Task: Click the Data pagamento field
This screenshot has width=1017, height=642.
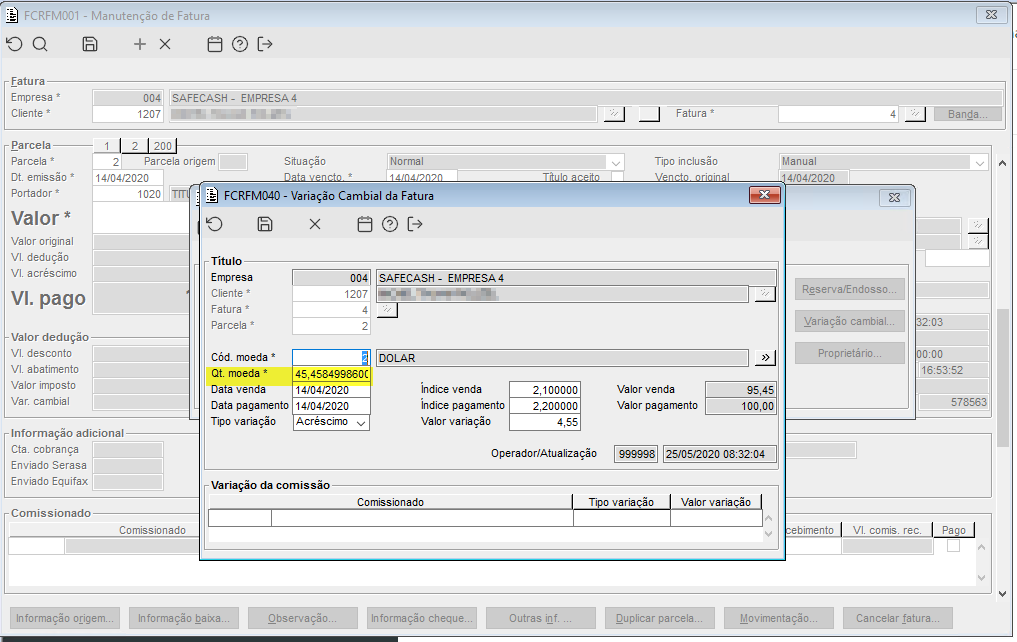Action: [x=331, y=406]
